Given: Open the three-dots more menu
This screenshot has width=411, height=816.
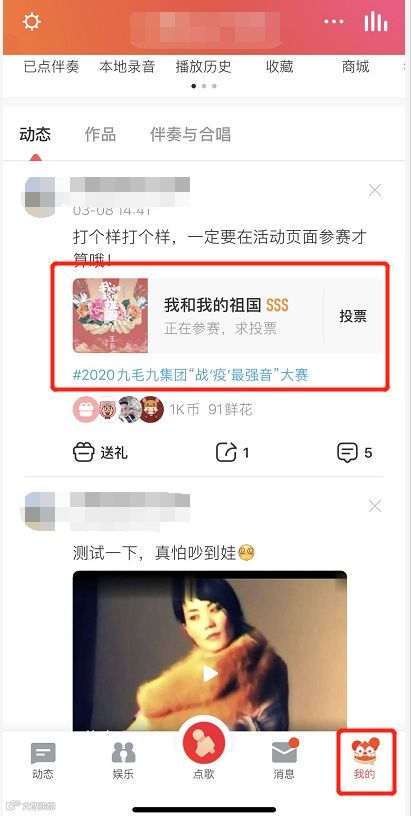Looking at the screenshot, I should [334, 22].
